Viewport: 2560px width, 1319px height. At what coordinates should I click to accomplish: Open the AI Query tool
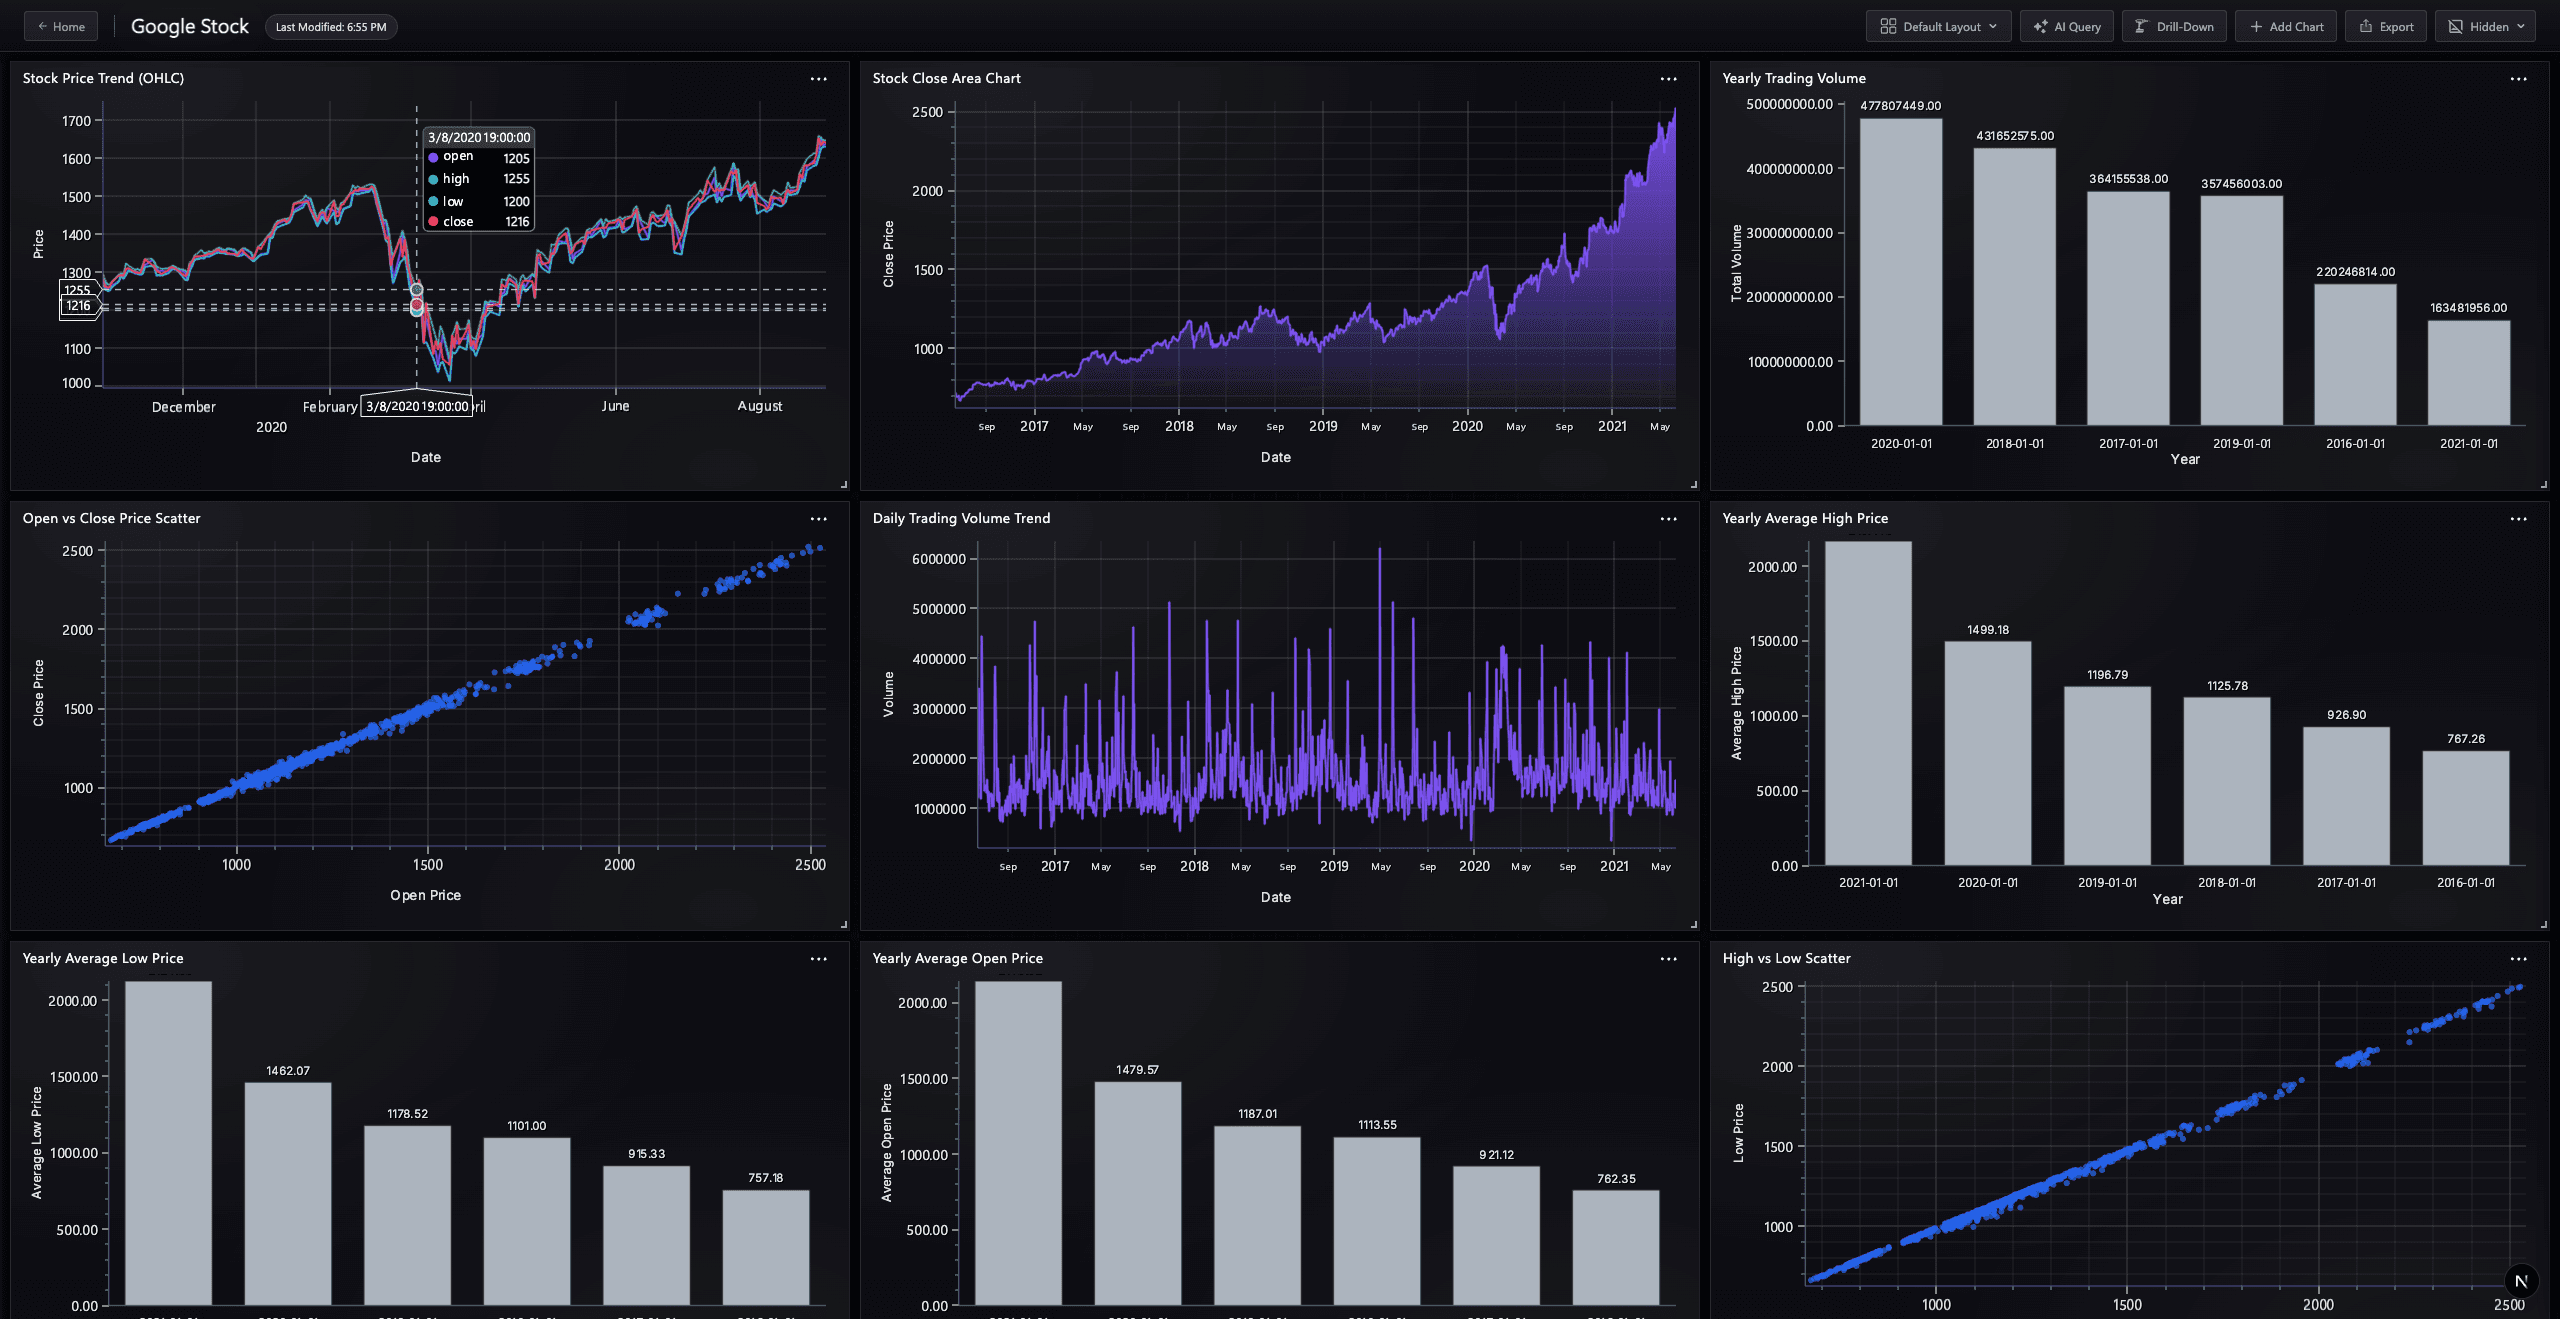point(2067,27)
